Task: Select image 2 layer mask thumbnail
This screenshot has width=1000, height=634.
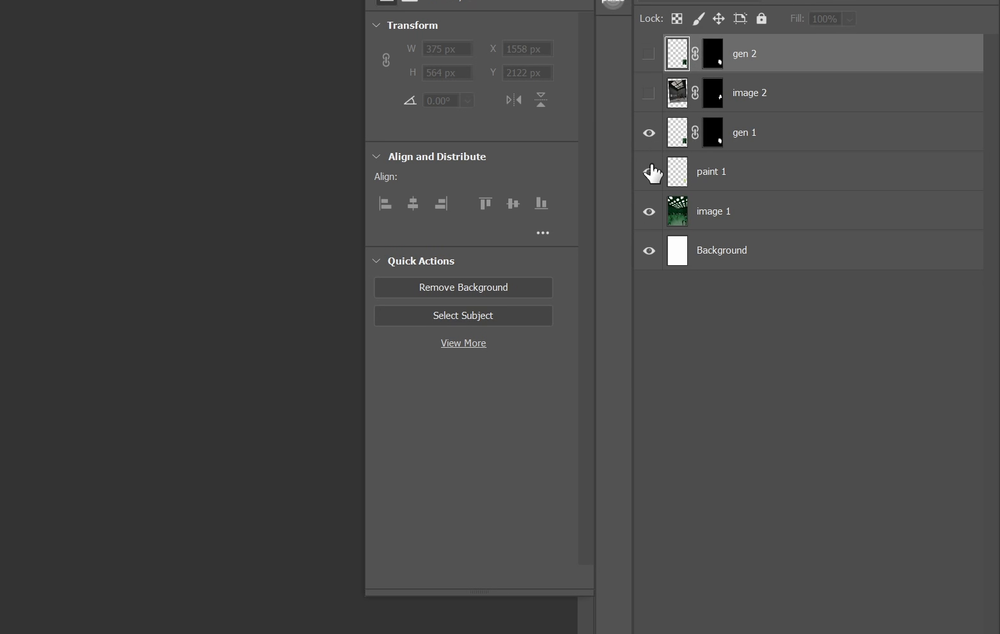Action: tap(713, 93)
